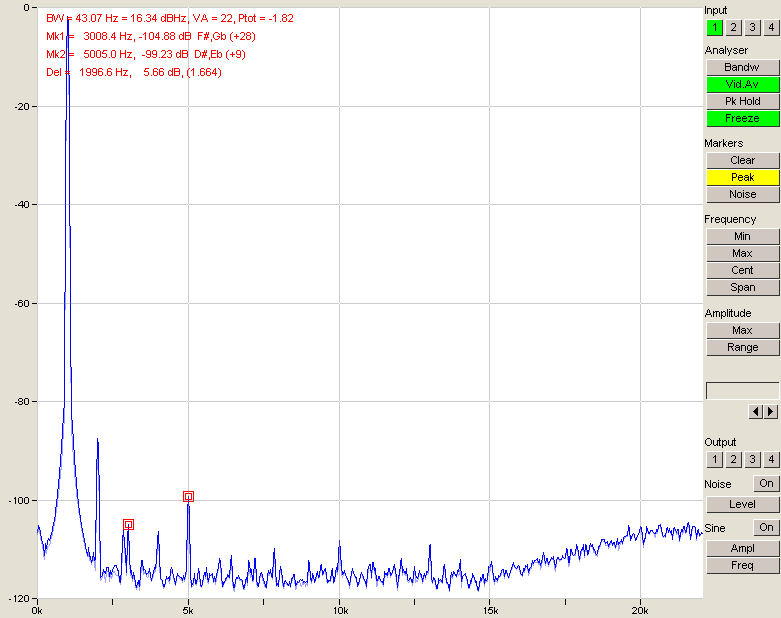Select Output channel 4
The image size is (781, 618).
(771, 459)
